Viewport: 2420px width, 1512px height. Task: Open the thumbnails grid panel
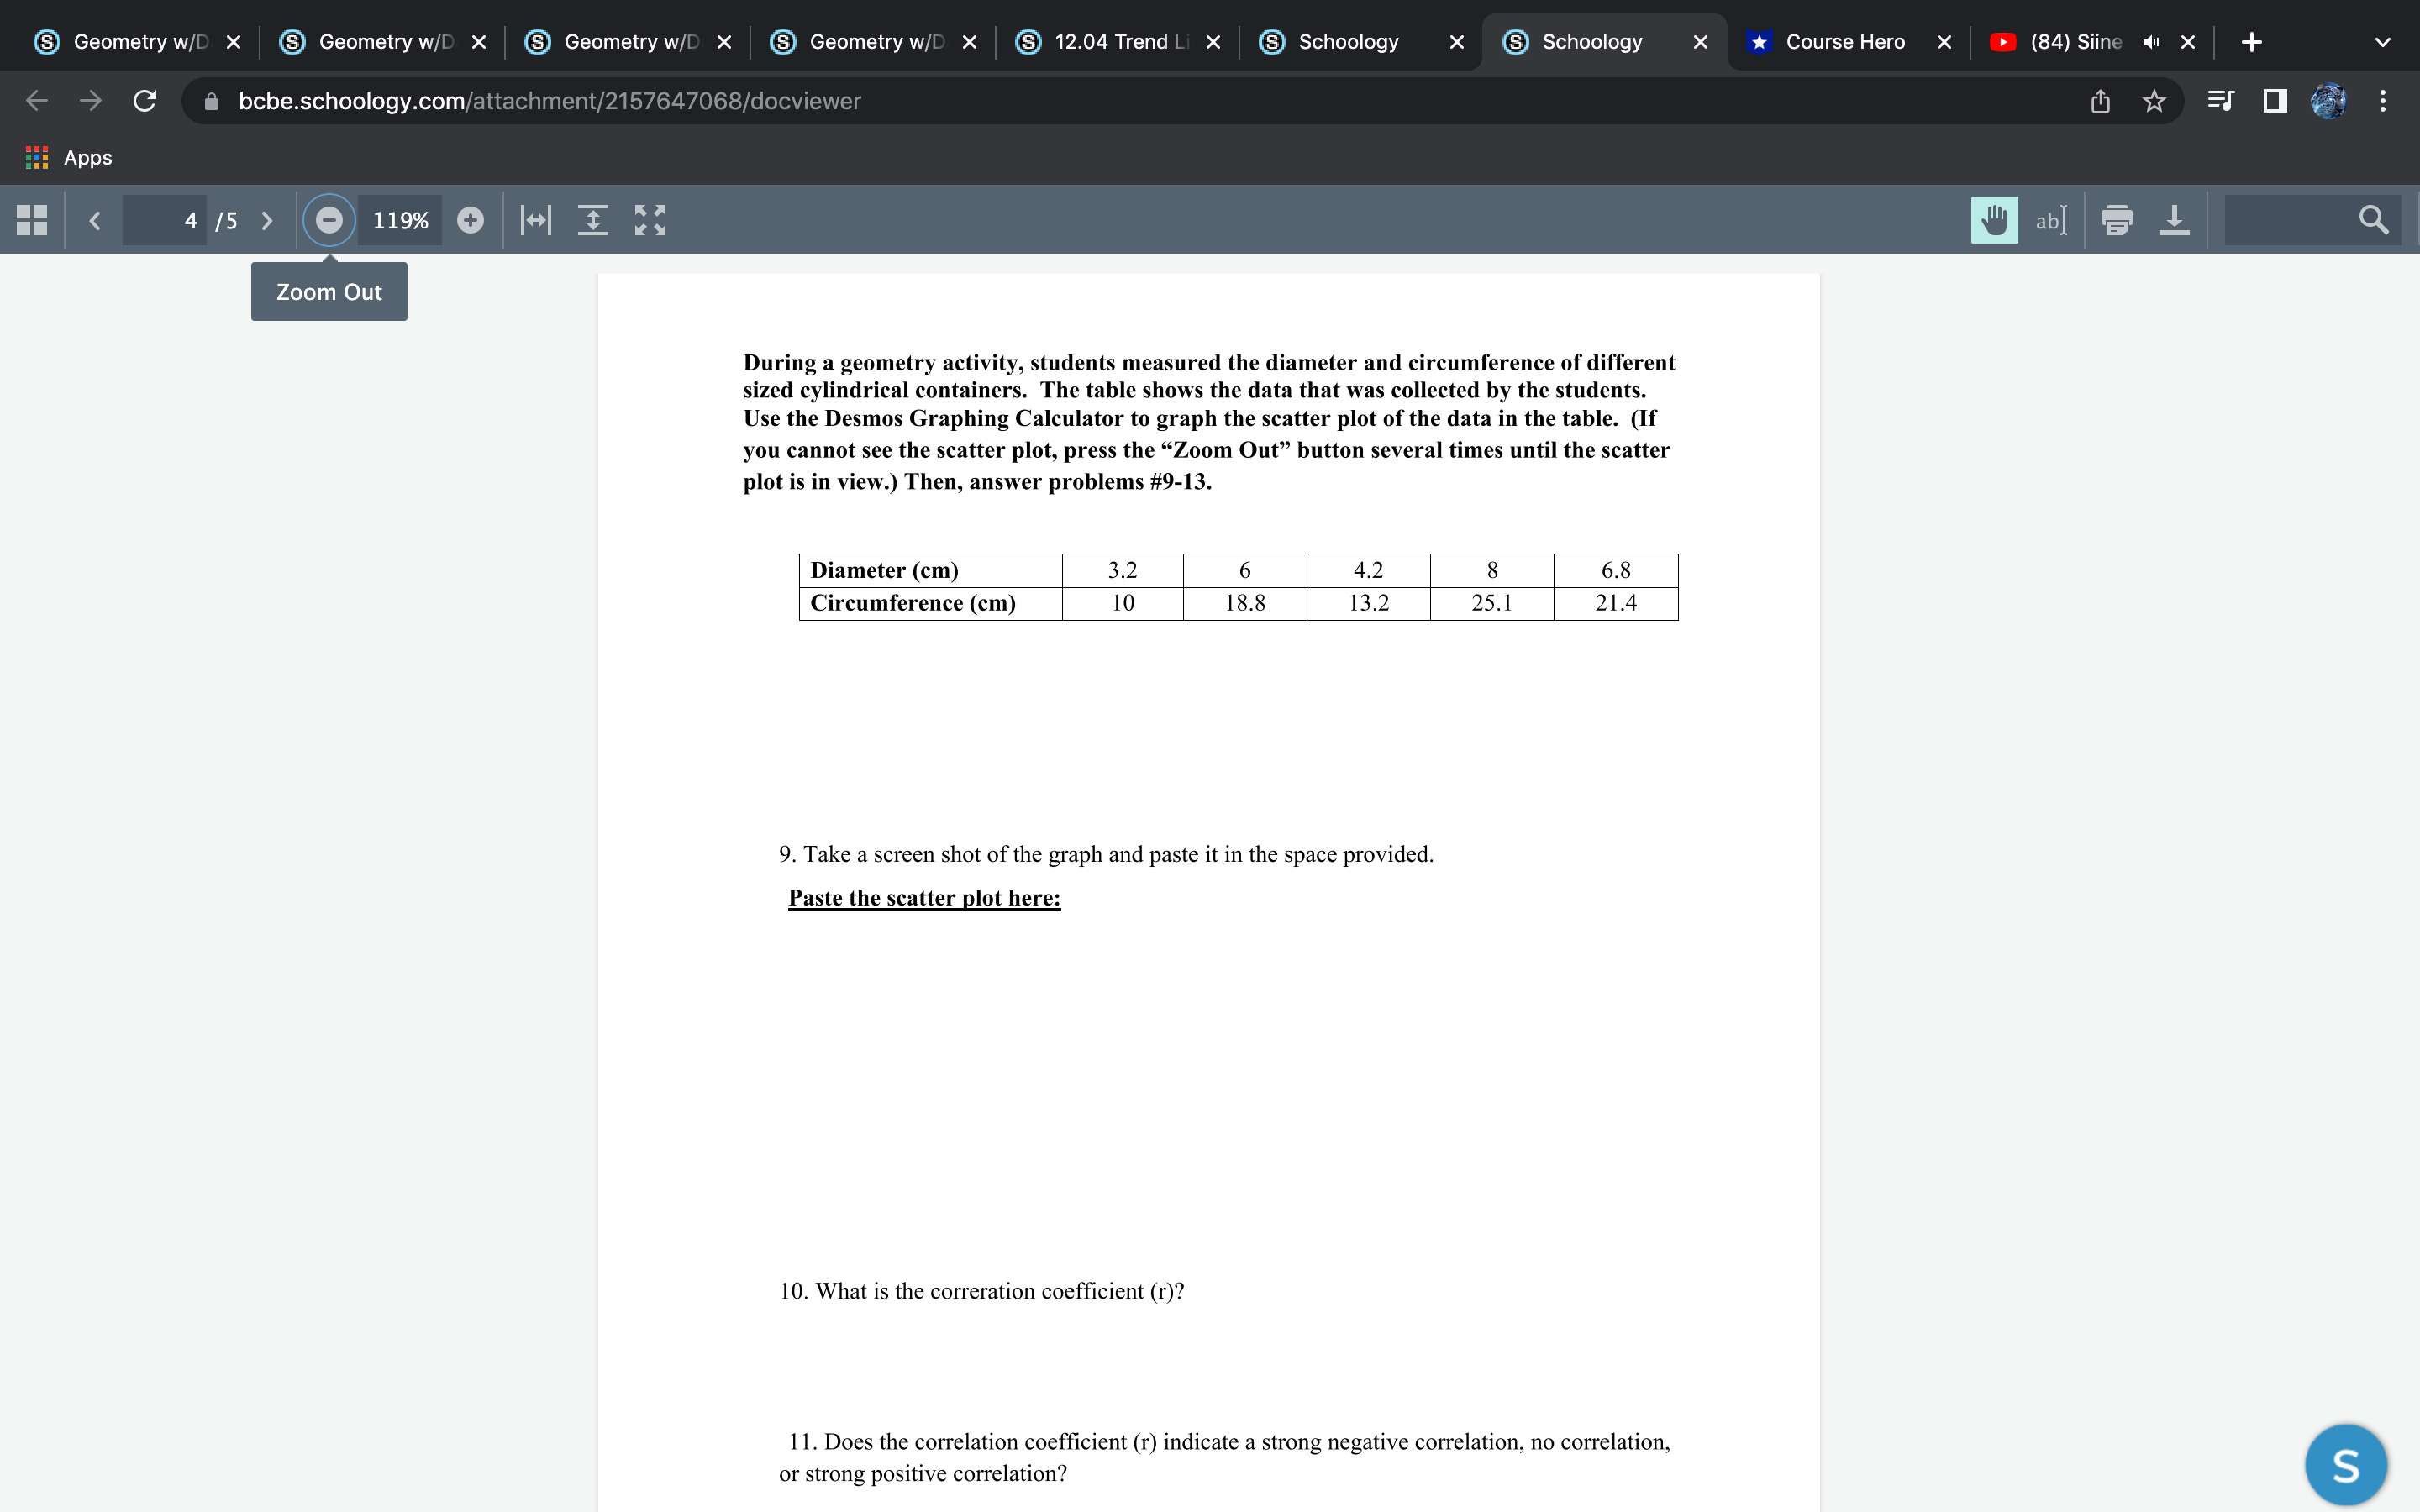click(x=32, y=220)
